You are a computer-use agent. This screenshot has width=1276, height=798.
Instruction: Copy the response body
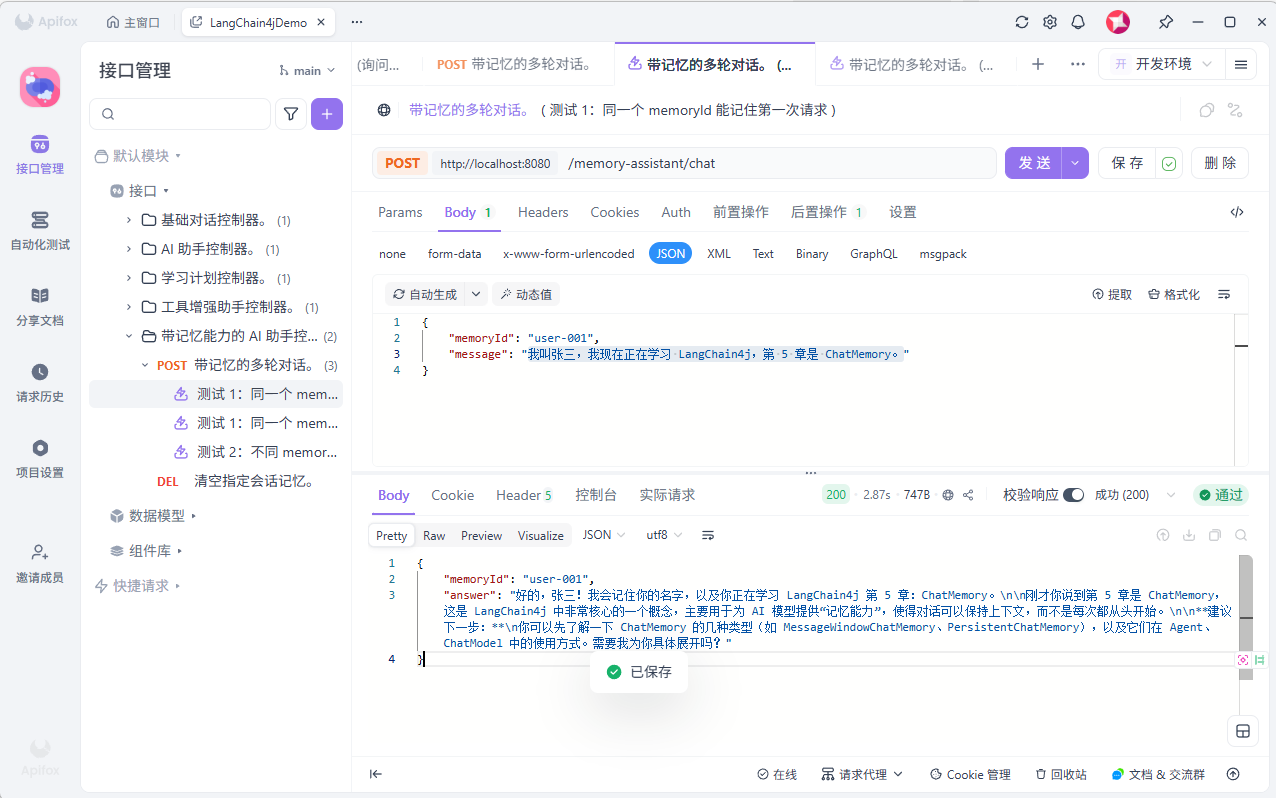[x=1215, y=535]
